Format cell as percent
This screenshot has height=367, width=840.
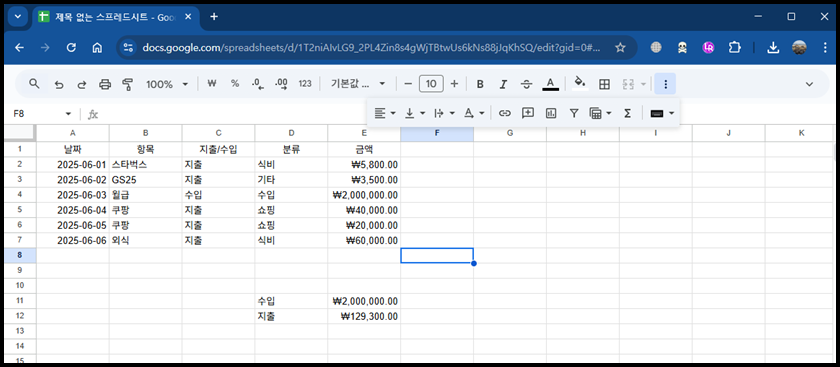pyautogui.click(x=235, y=84)
